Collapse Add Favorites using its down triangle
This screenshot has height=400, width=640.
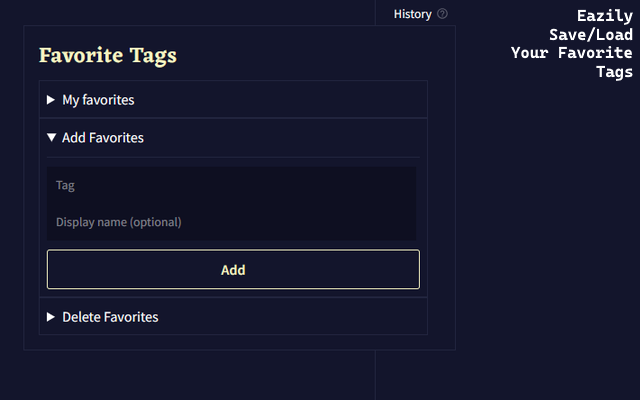pos(51,138)
